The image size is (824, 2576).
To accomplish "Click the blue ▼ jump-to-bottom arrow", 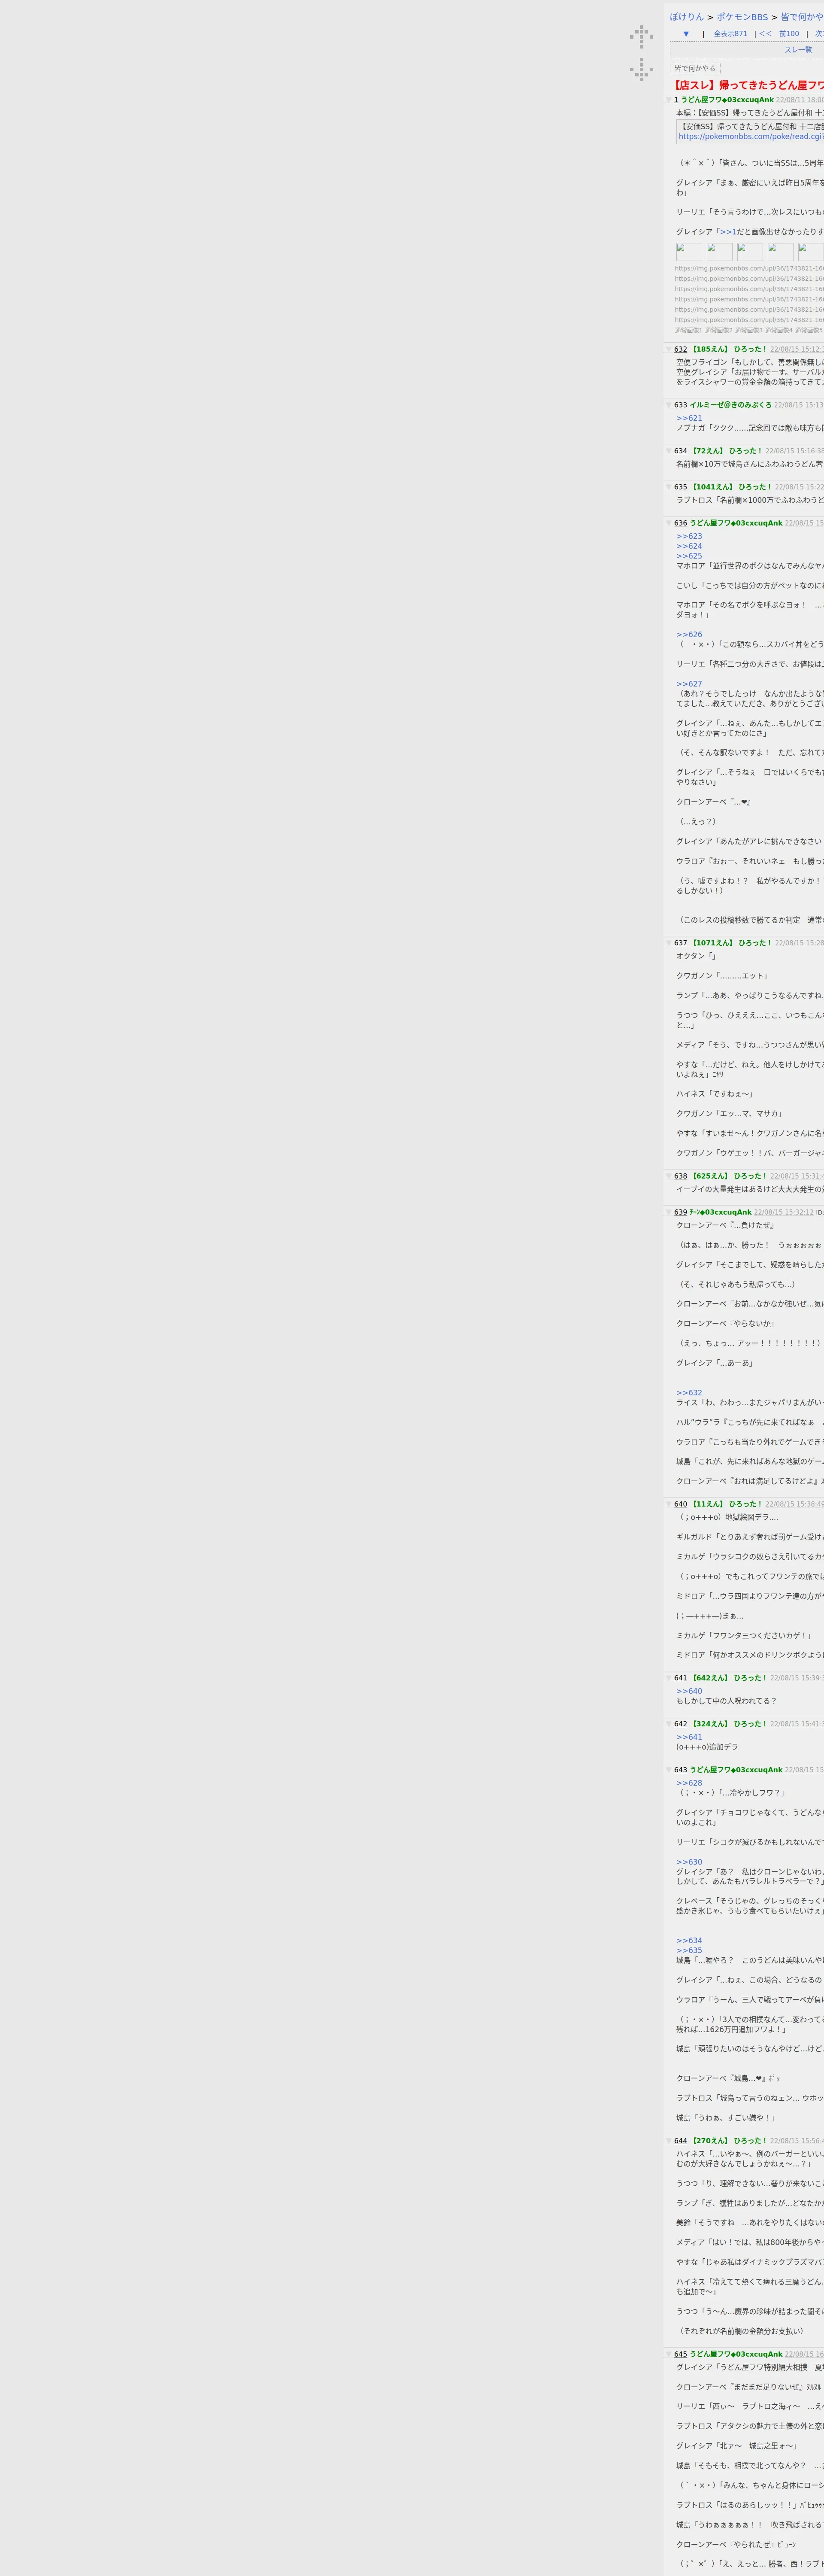I will 686,34.
